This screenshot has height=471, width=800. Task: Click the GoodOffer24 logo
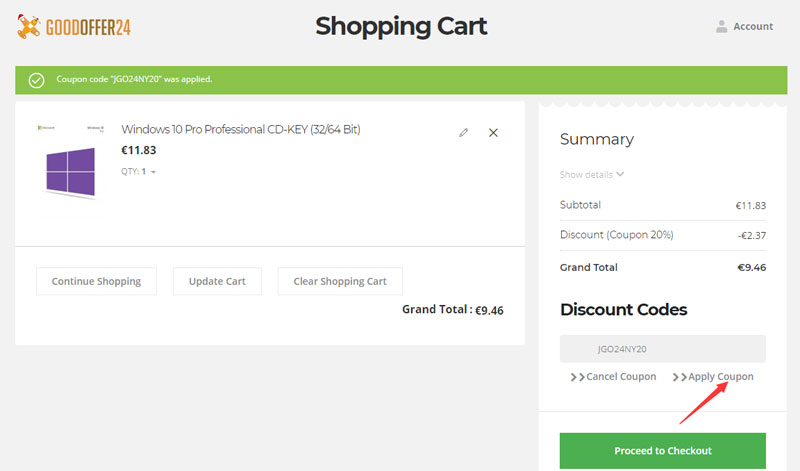(74, 27)
